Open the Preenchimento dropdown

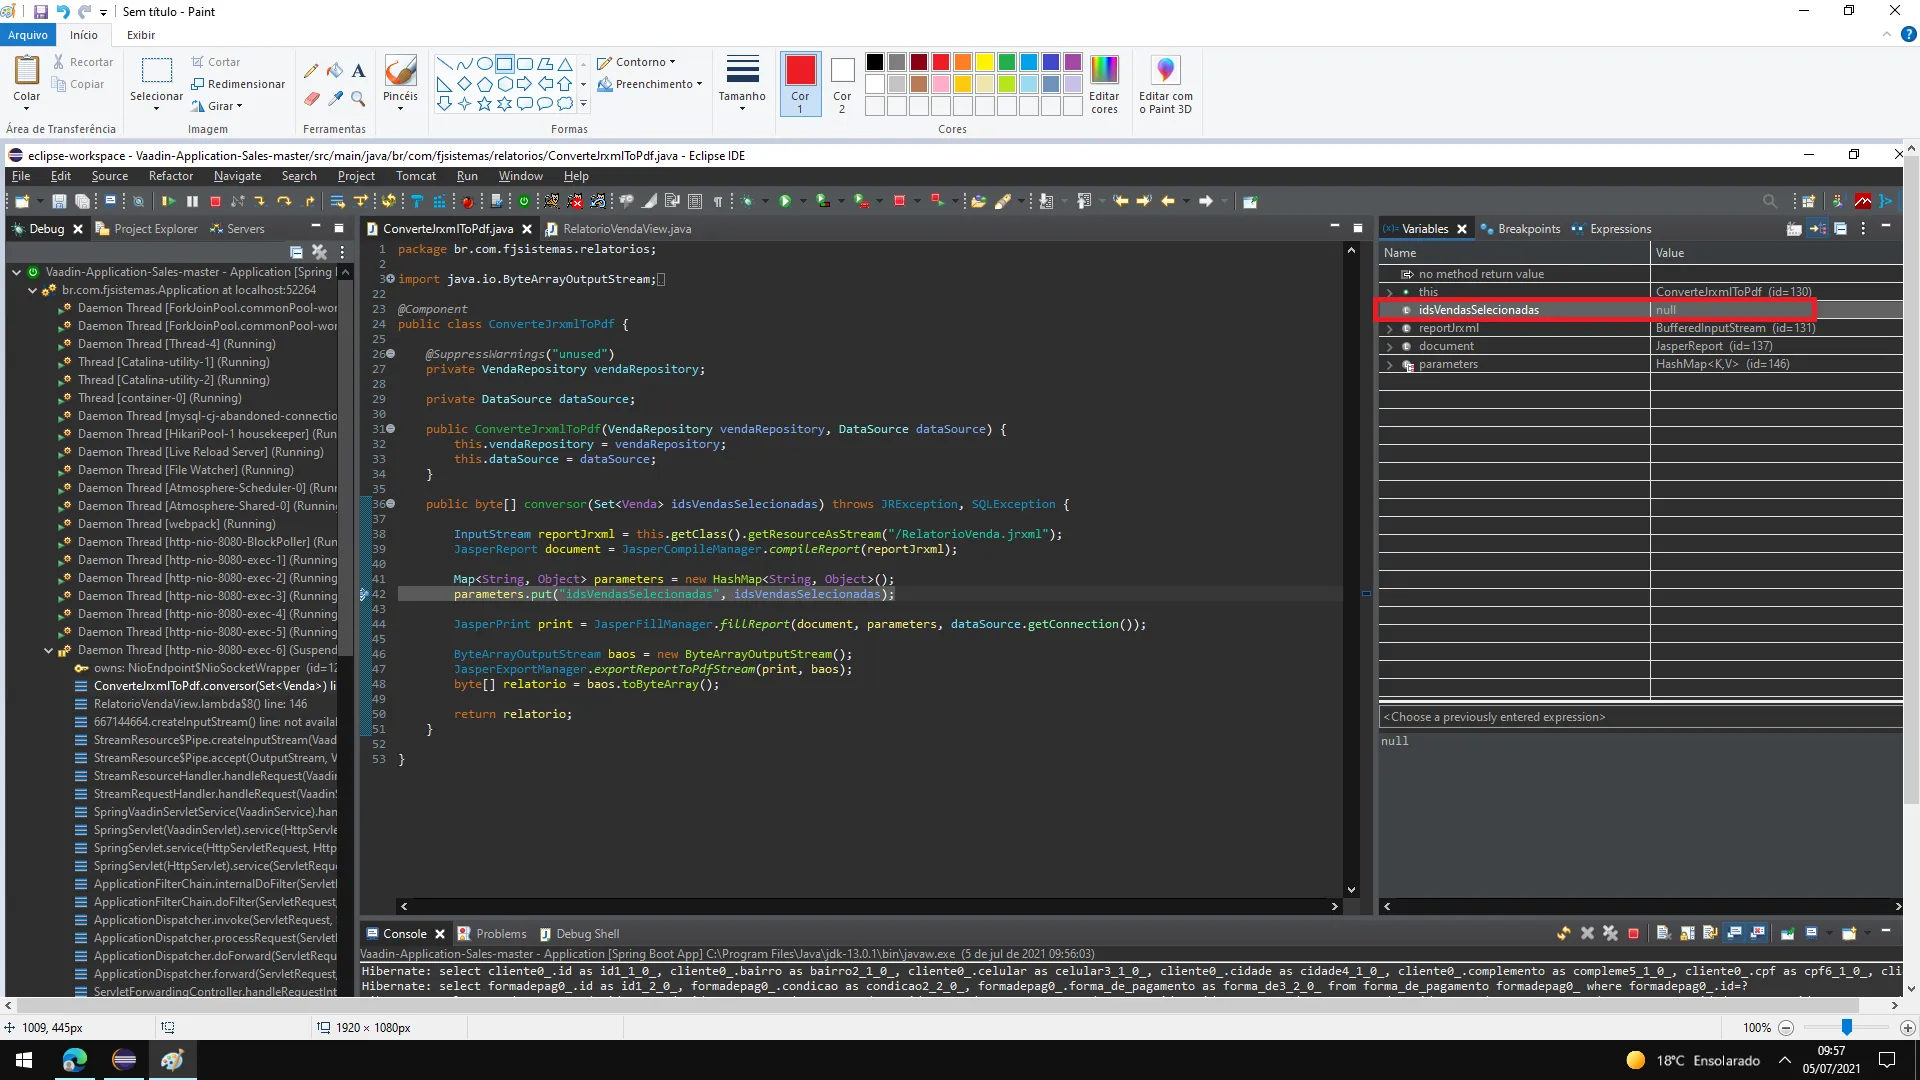point(652,84)
